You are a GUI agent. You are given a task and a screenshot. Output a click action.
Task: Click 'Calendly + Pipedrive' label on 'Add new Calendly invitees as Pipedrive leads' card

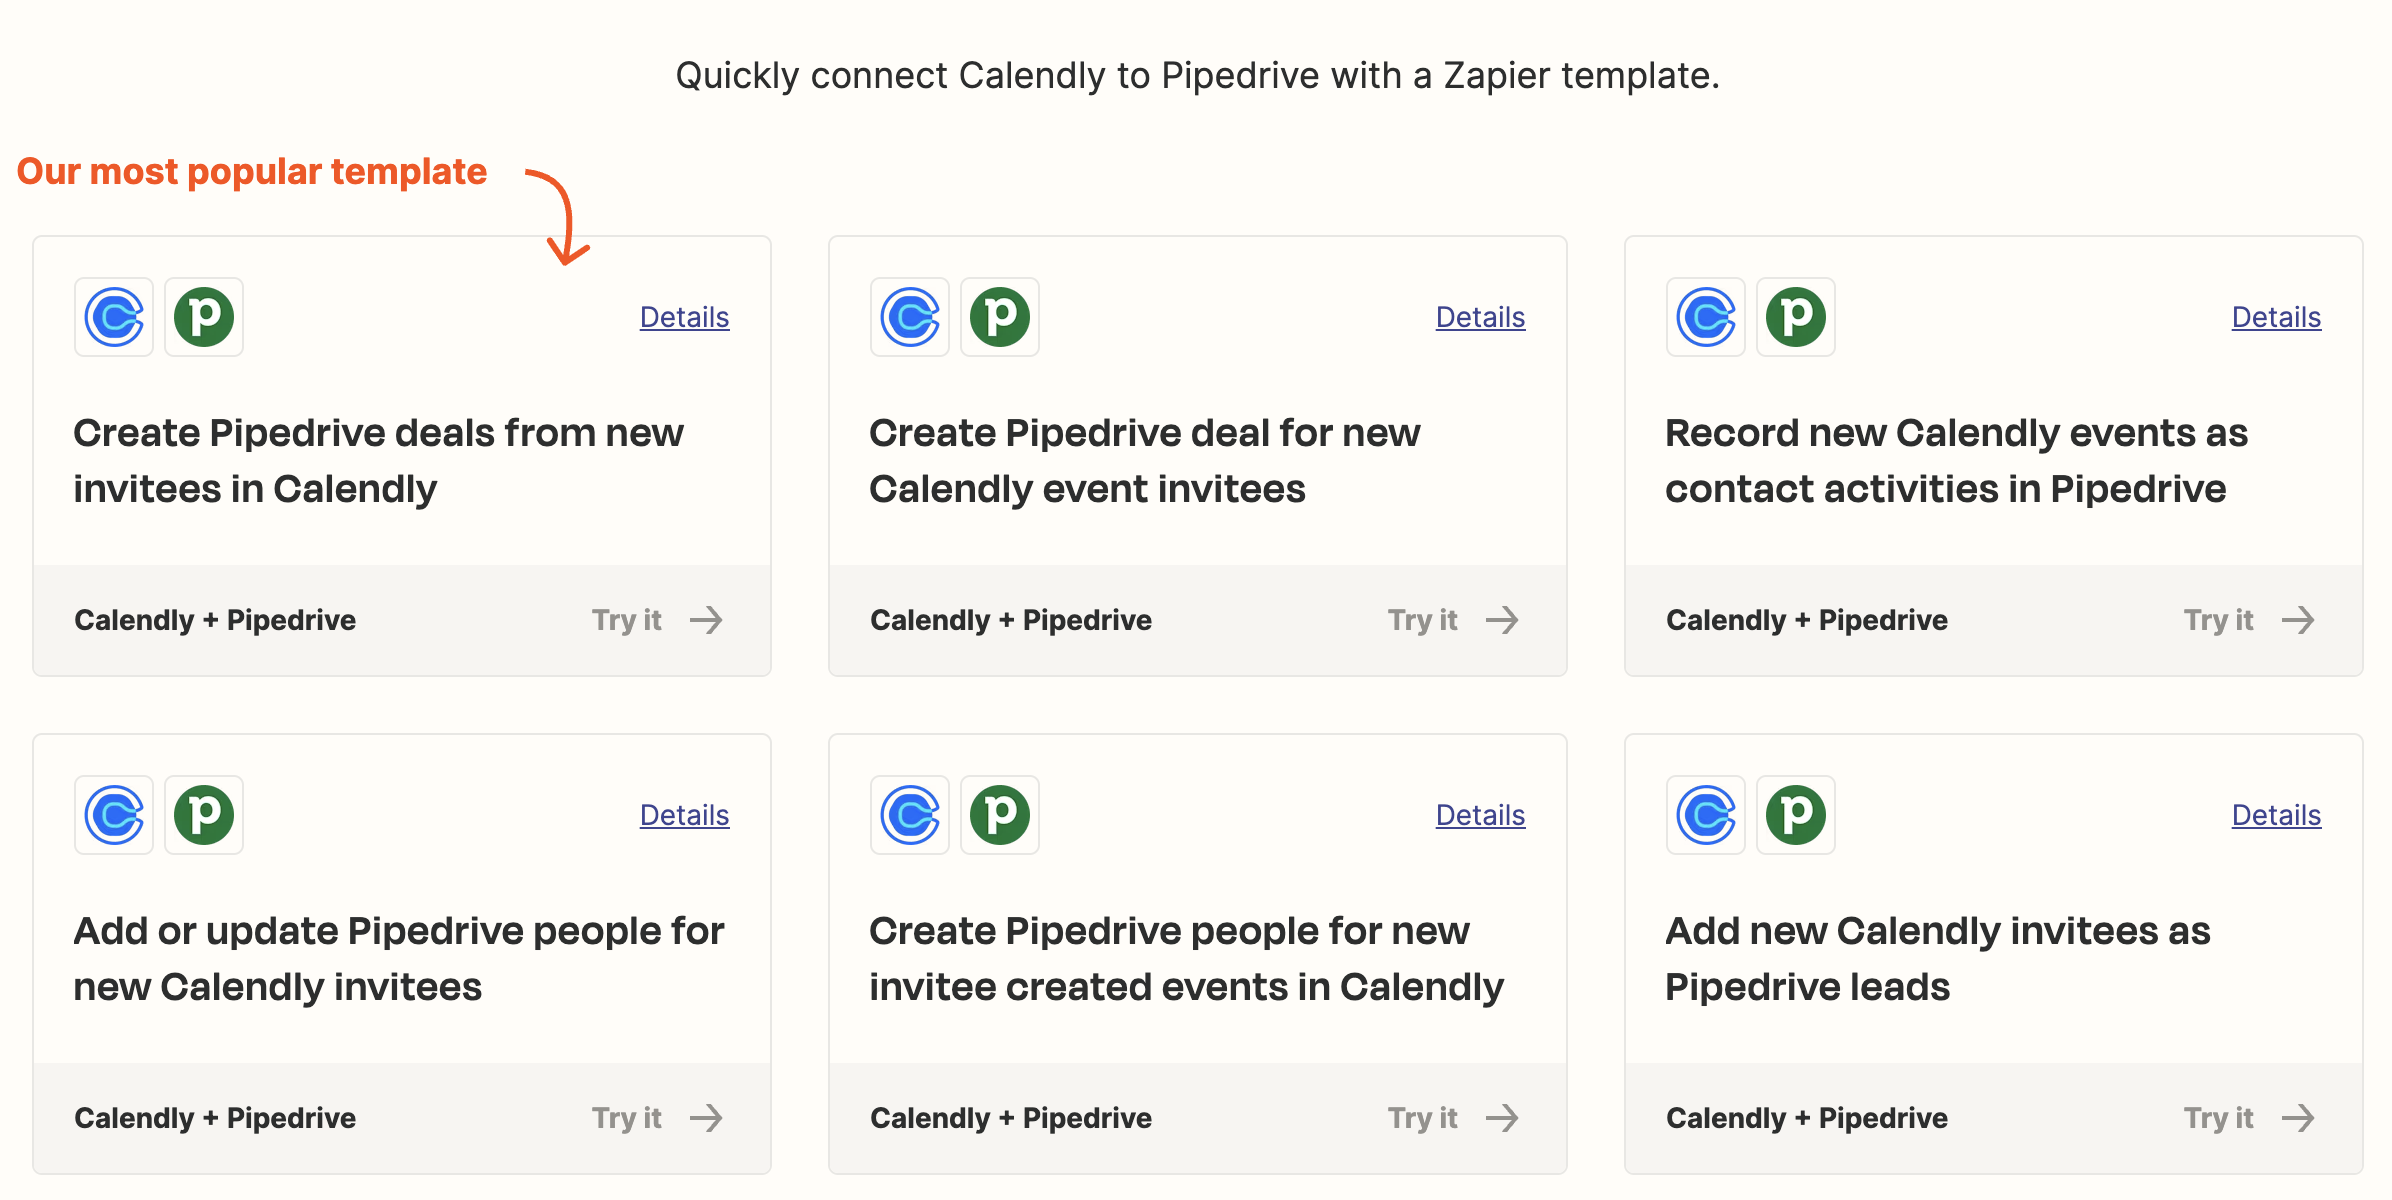[1807, 1118]
